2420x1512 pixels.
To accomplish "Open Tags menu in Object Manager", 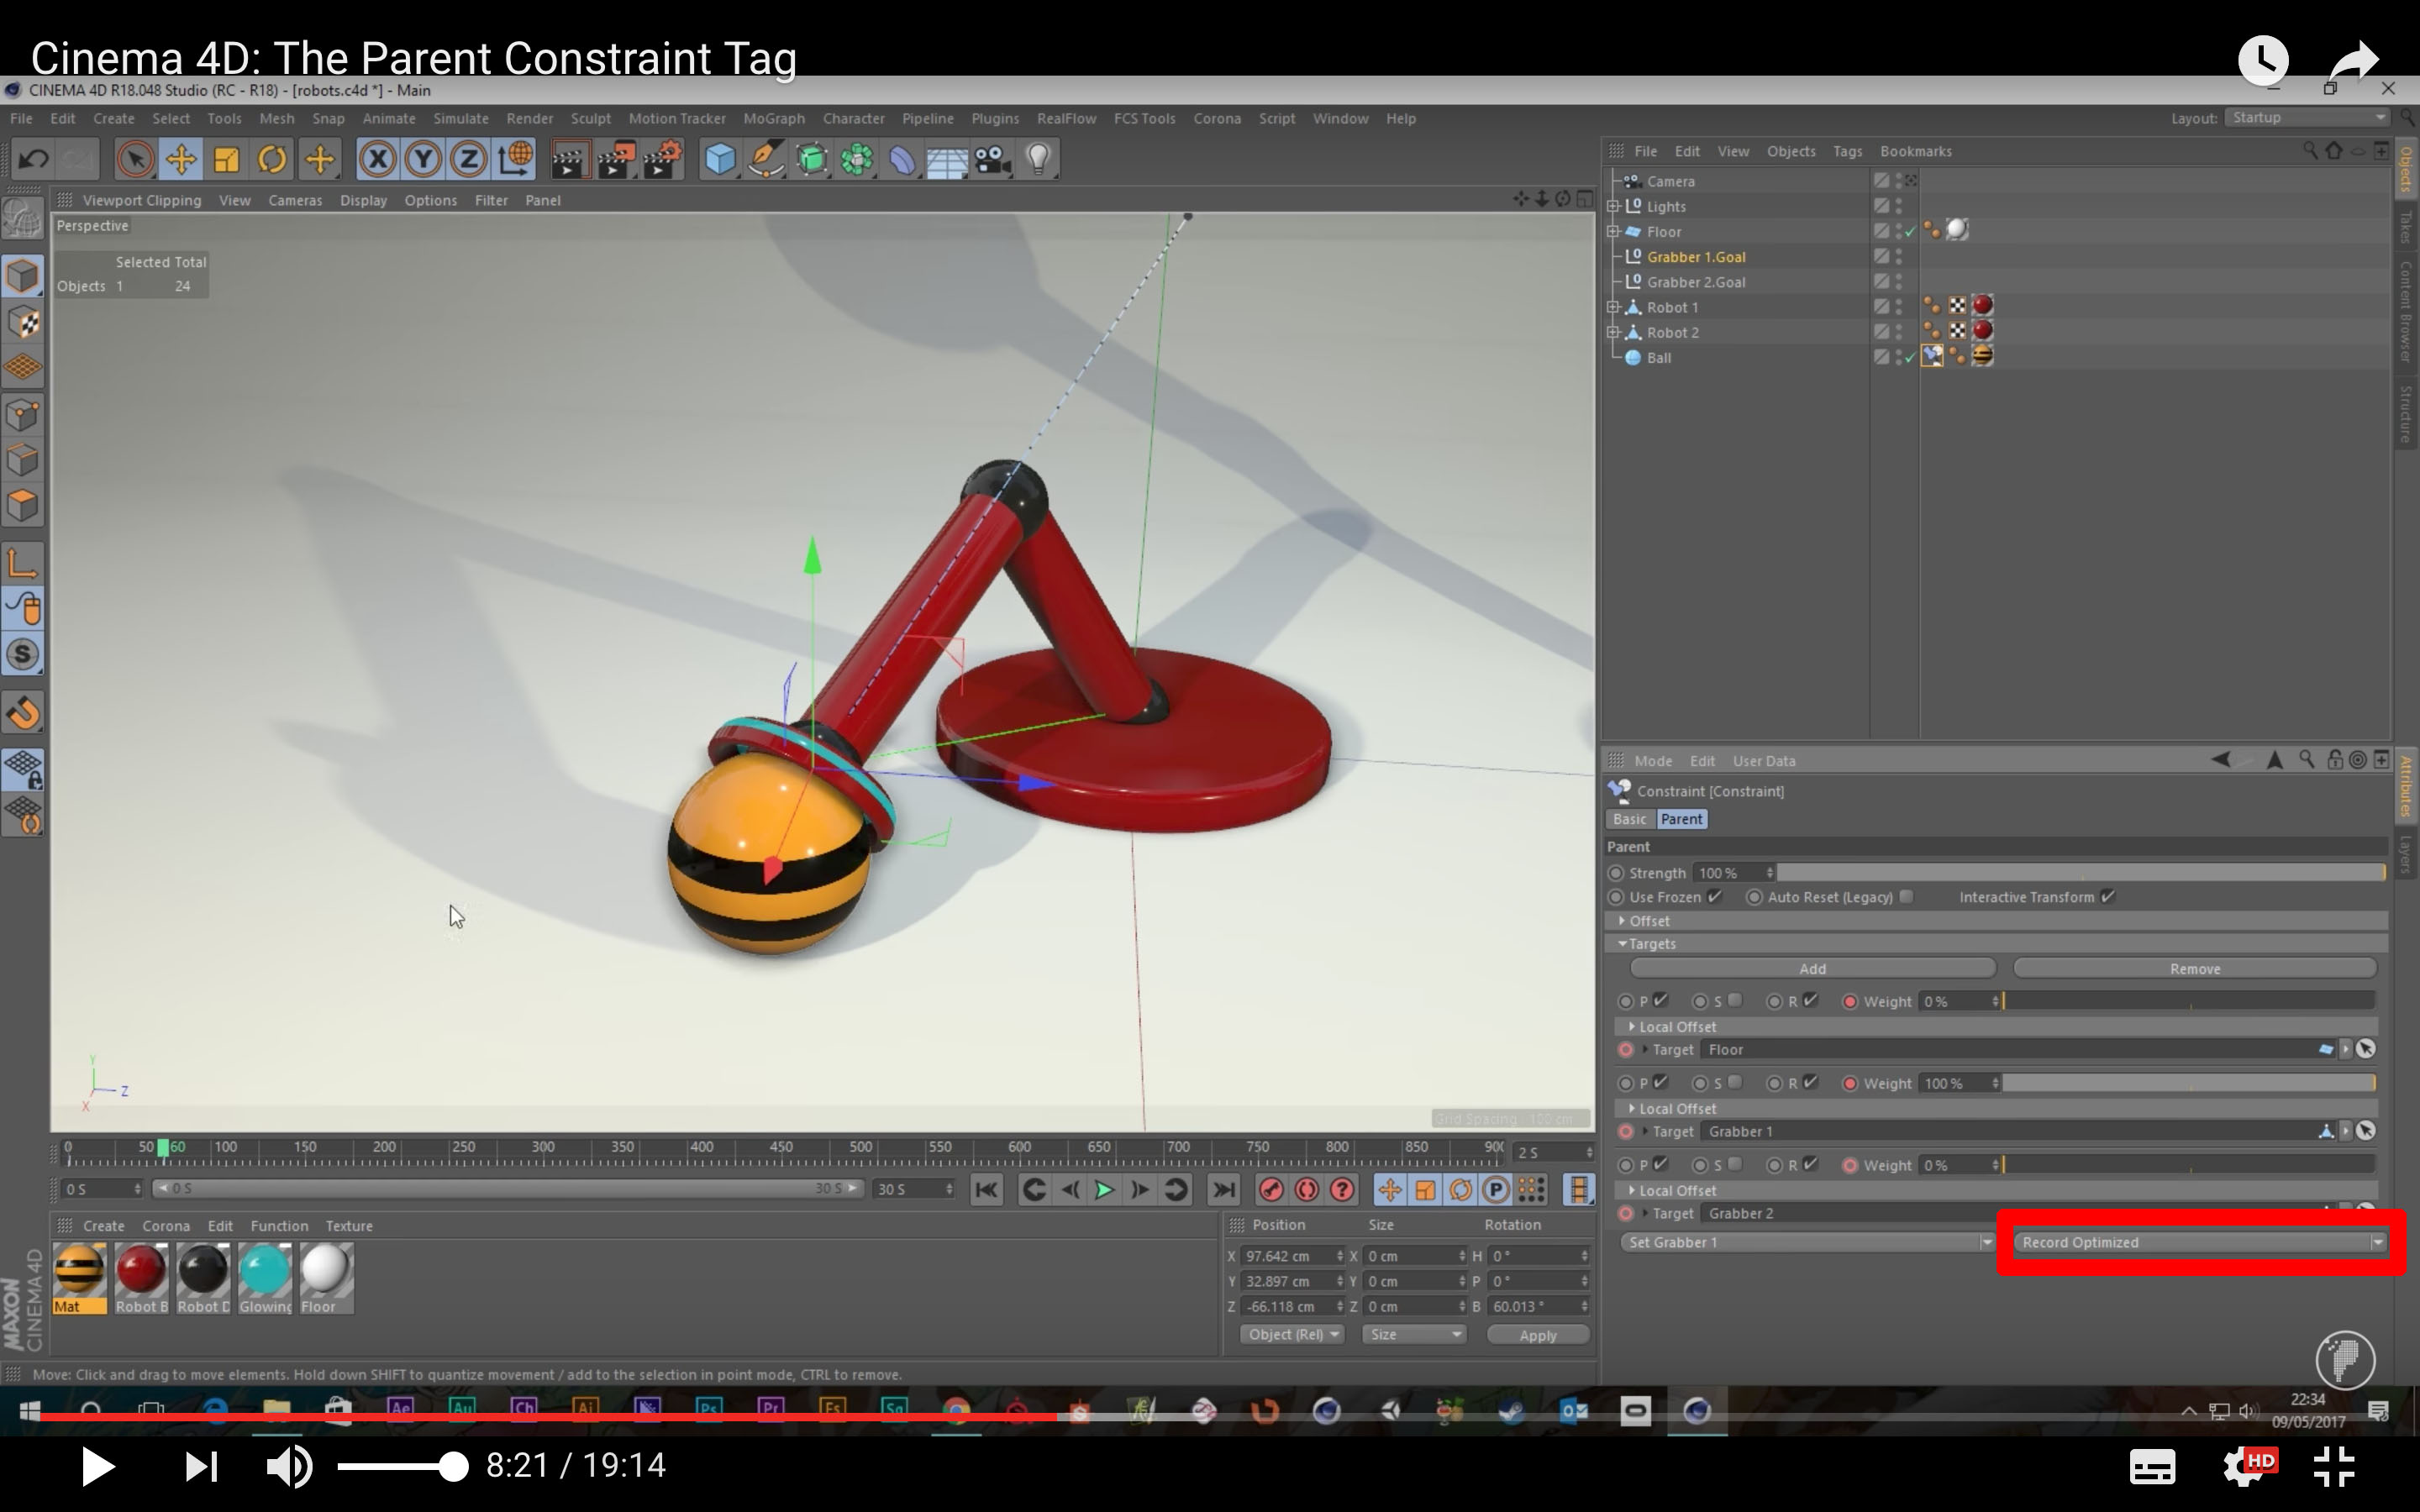I will coord(1847,151).
